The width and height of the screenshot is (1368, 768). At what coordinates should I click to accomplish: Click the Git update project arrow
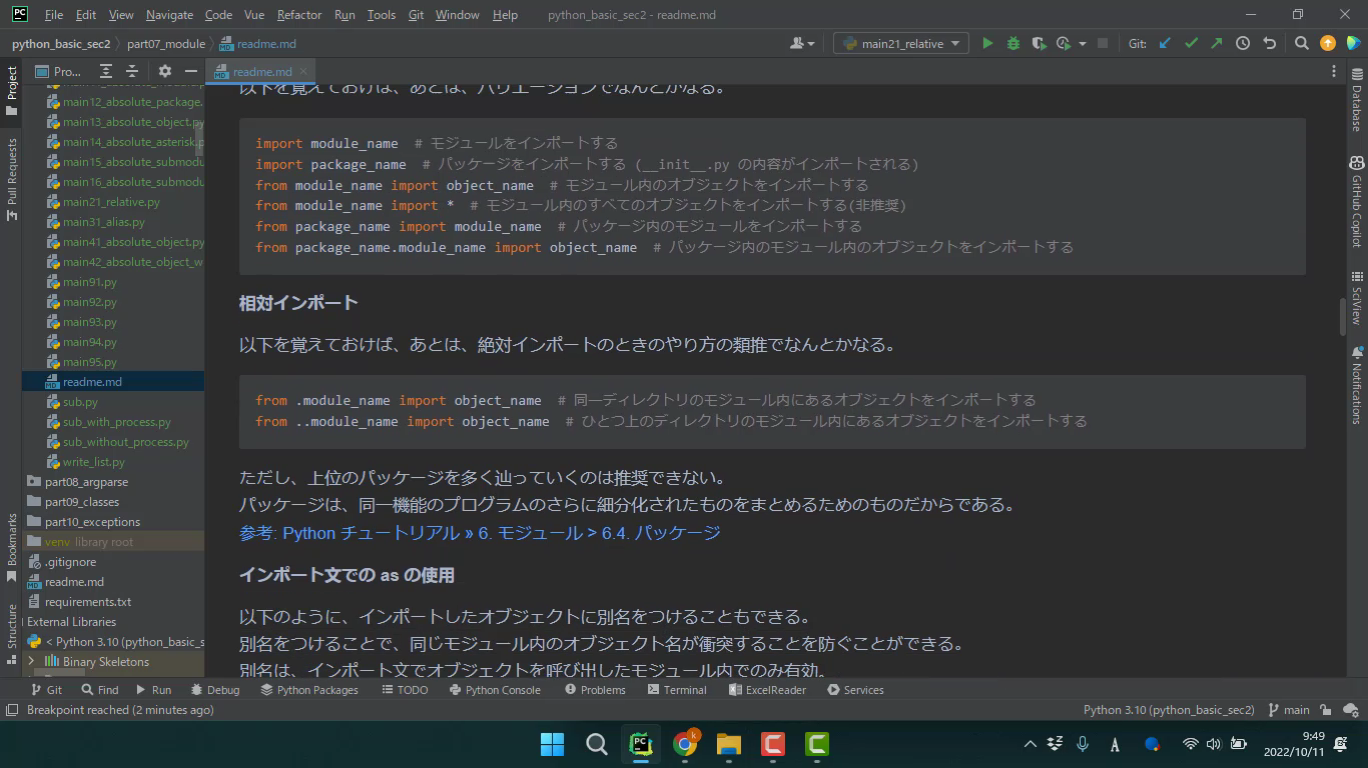[x=1165, y=43]
